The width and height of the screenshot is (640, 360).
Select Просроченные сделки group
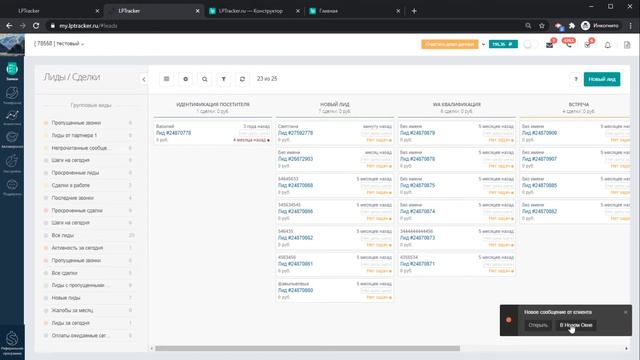pos(77,211)
